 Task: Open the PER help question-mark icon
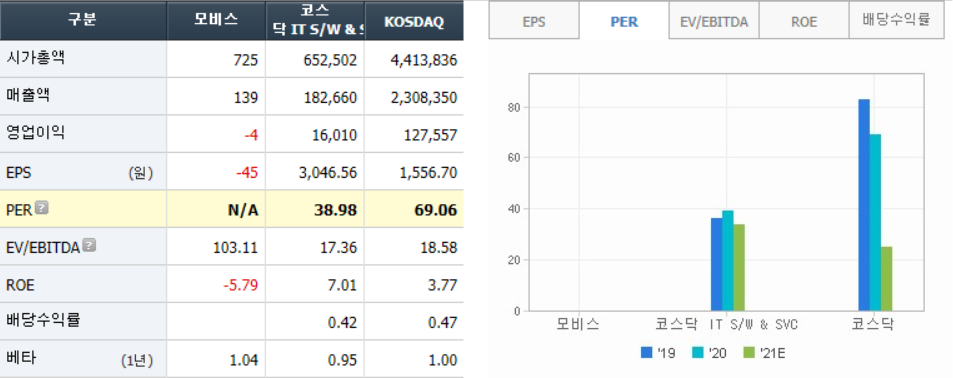41,208
